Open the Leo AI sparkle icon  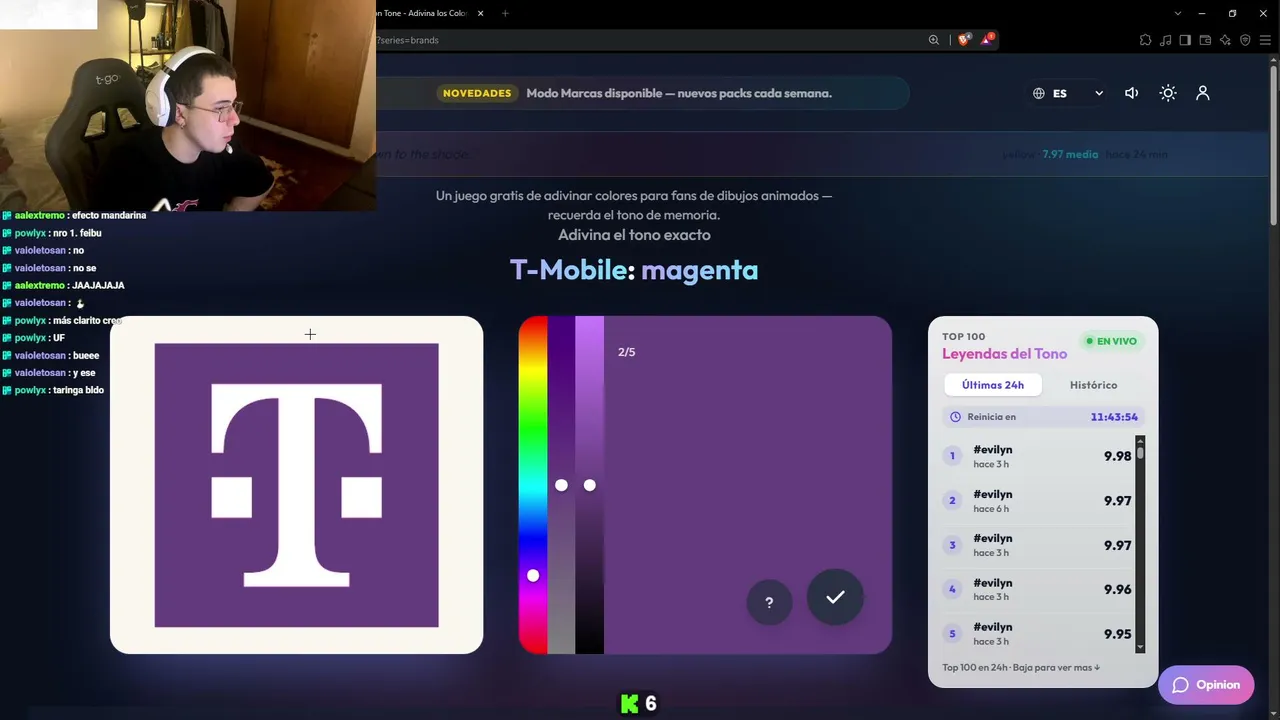[x=1225, y=40]
